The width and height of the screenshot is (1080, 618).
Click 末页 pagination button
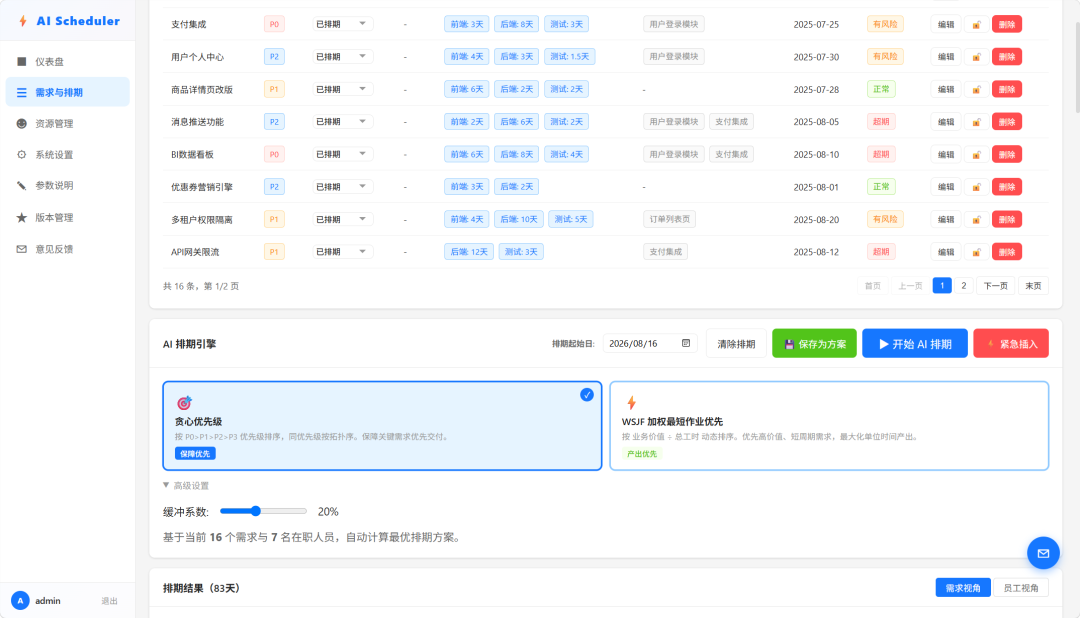click(x=1033, y=286)
